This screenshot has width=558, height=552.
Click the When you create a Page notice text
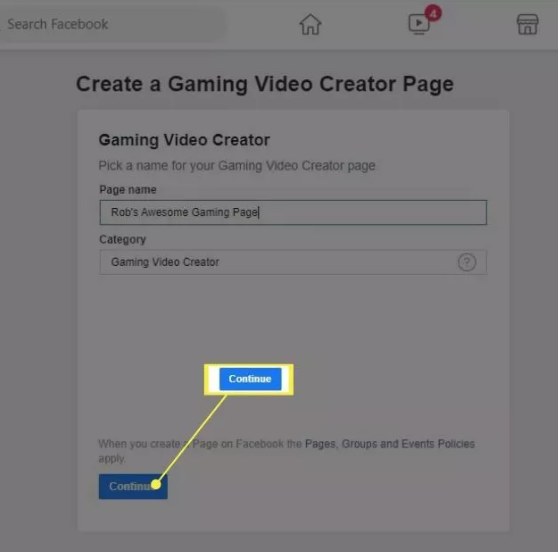tap(286, 451)
